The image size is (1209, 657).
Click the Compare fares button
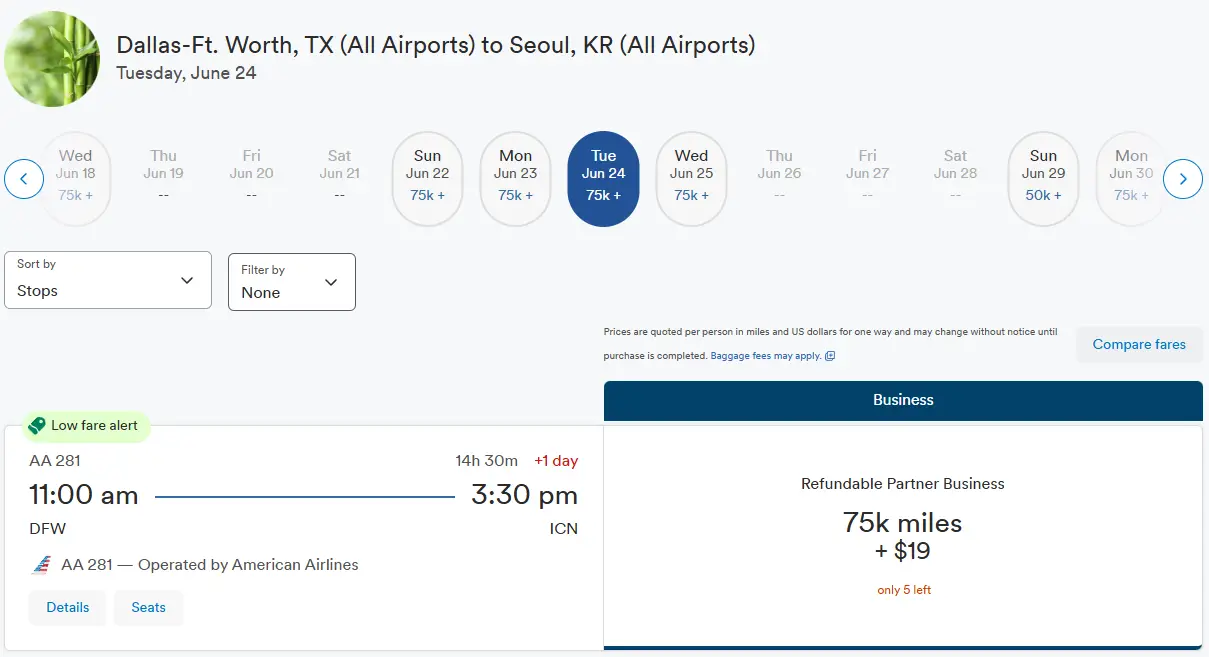pos(1138,344)
